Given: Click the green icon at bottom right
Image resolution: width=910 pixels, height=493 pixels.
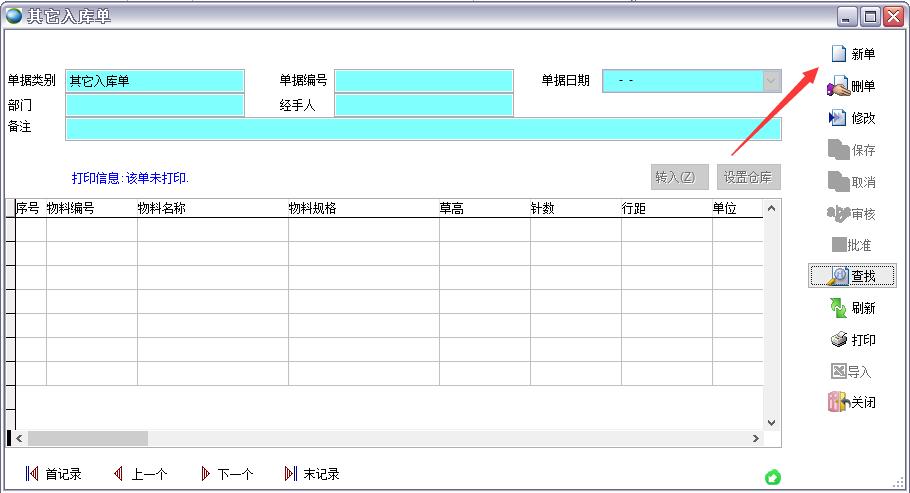Looking at the screenshot, I should click(772, 478).
